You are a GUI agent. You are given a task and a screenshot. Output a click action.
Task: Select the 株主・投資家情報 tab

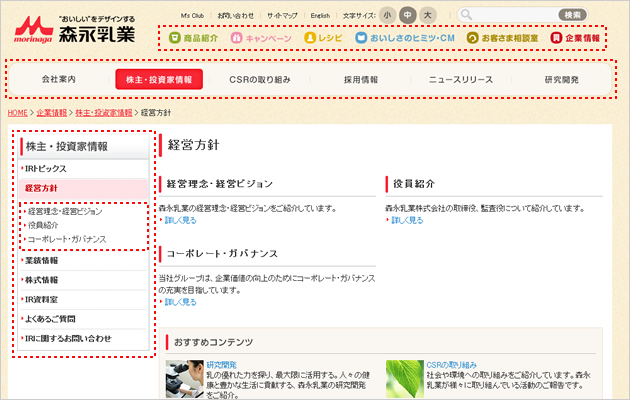click(x=159, y=80)
